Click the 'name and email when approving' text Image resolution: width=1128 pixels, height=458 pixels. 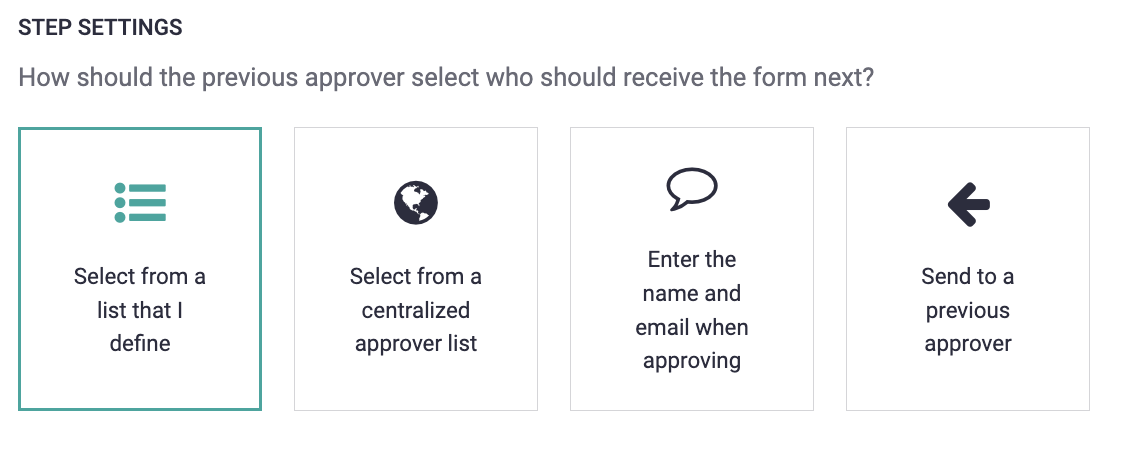691,326
